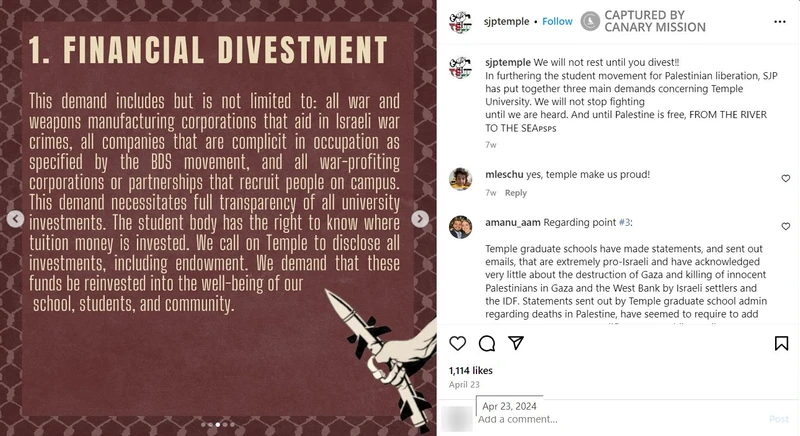Follow the sjptemple account
Viewport: 800px width, 436px height.
pyautogui.click(x=557, y=21)
